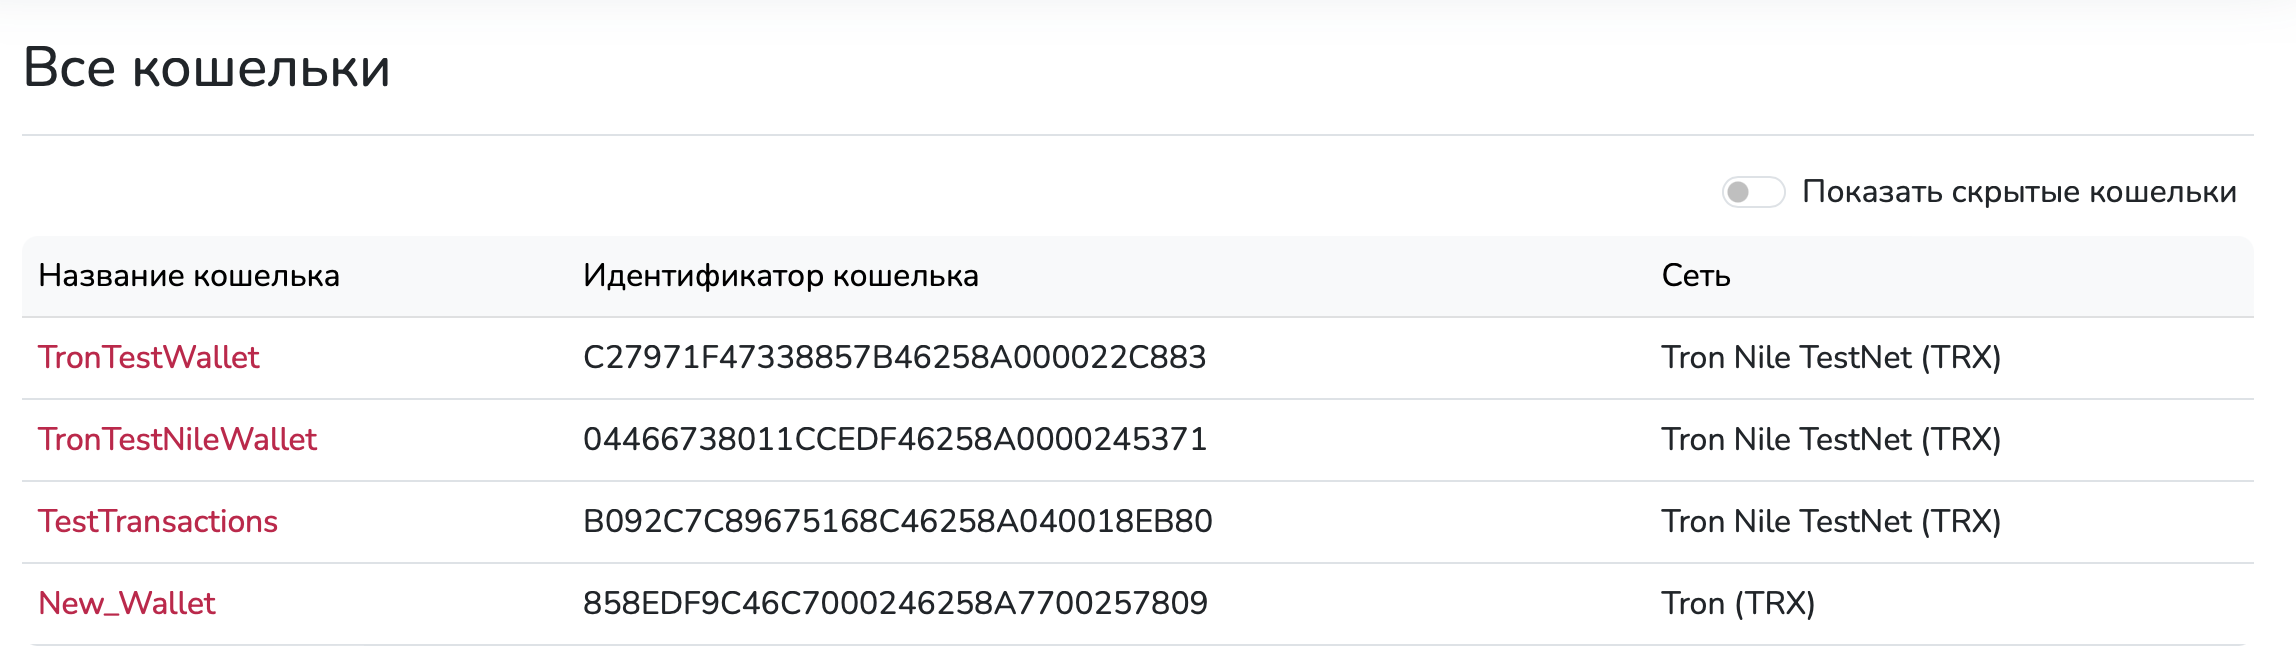Open the TronTestNileWallet wallet link
The image size is (2296, 662).
(177, 440)
